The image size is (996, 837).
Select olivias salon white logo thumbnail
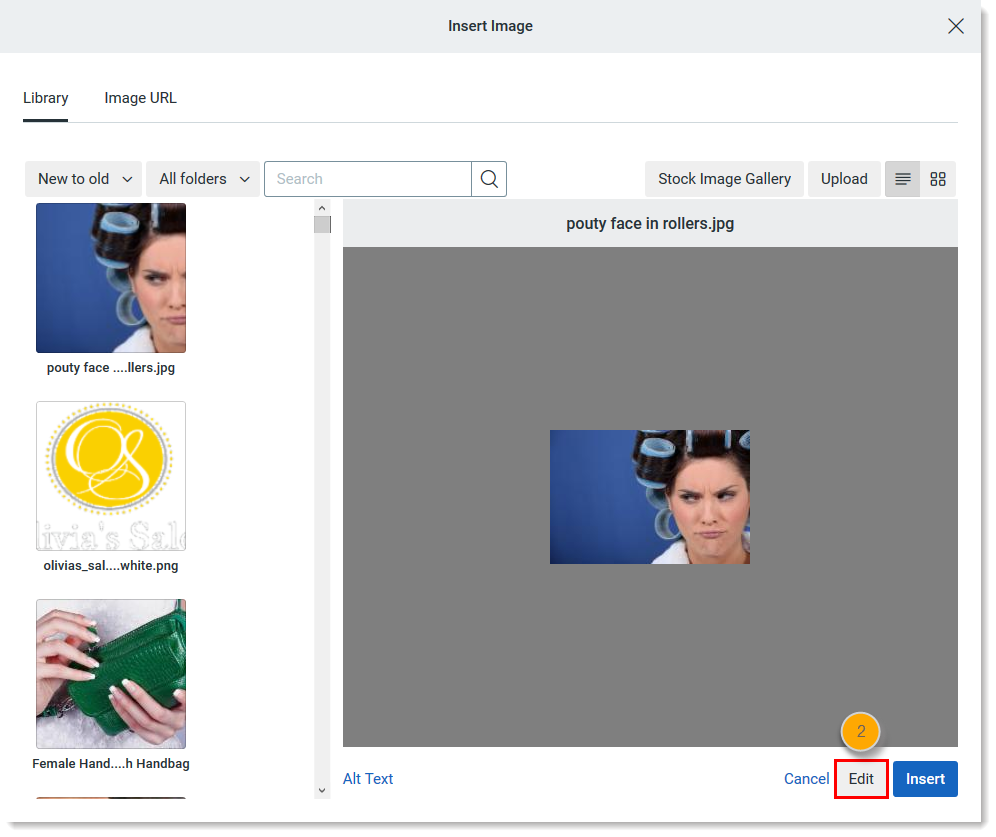pos(111,476)
